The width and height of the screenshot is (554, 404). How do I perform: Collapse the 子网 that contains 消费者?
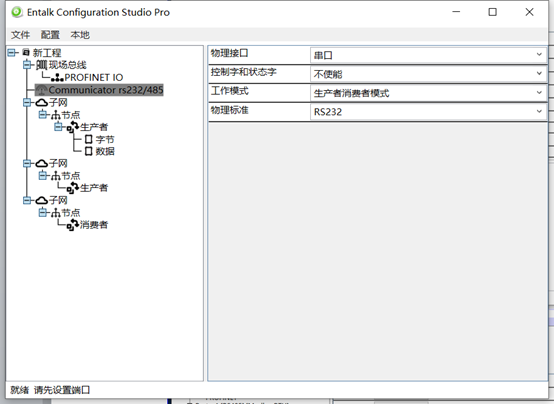pyautogui.click(x=27, y=200)
